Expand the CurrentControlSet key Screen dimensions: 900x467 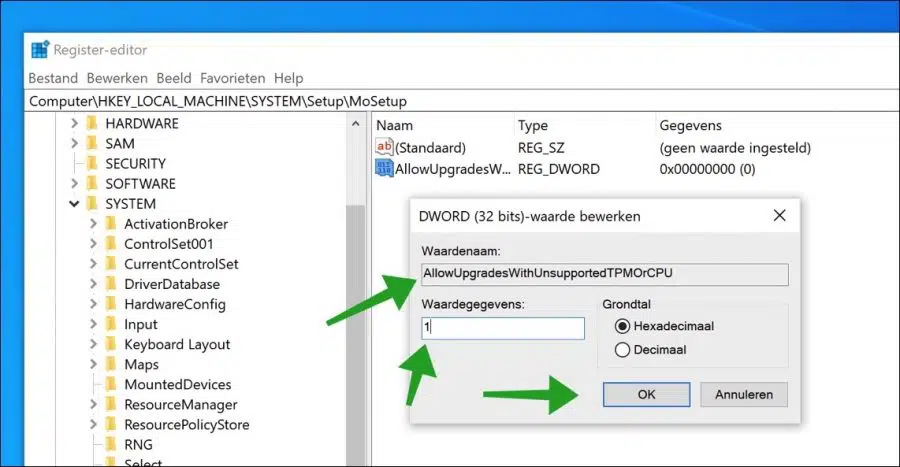[94, 264]
